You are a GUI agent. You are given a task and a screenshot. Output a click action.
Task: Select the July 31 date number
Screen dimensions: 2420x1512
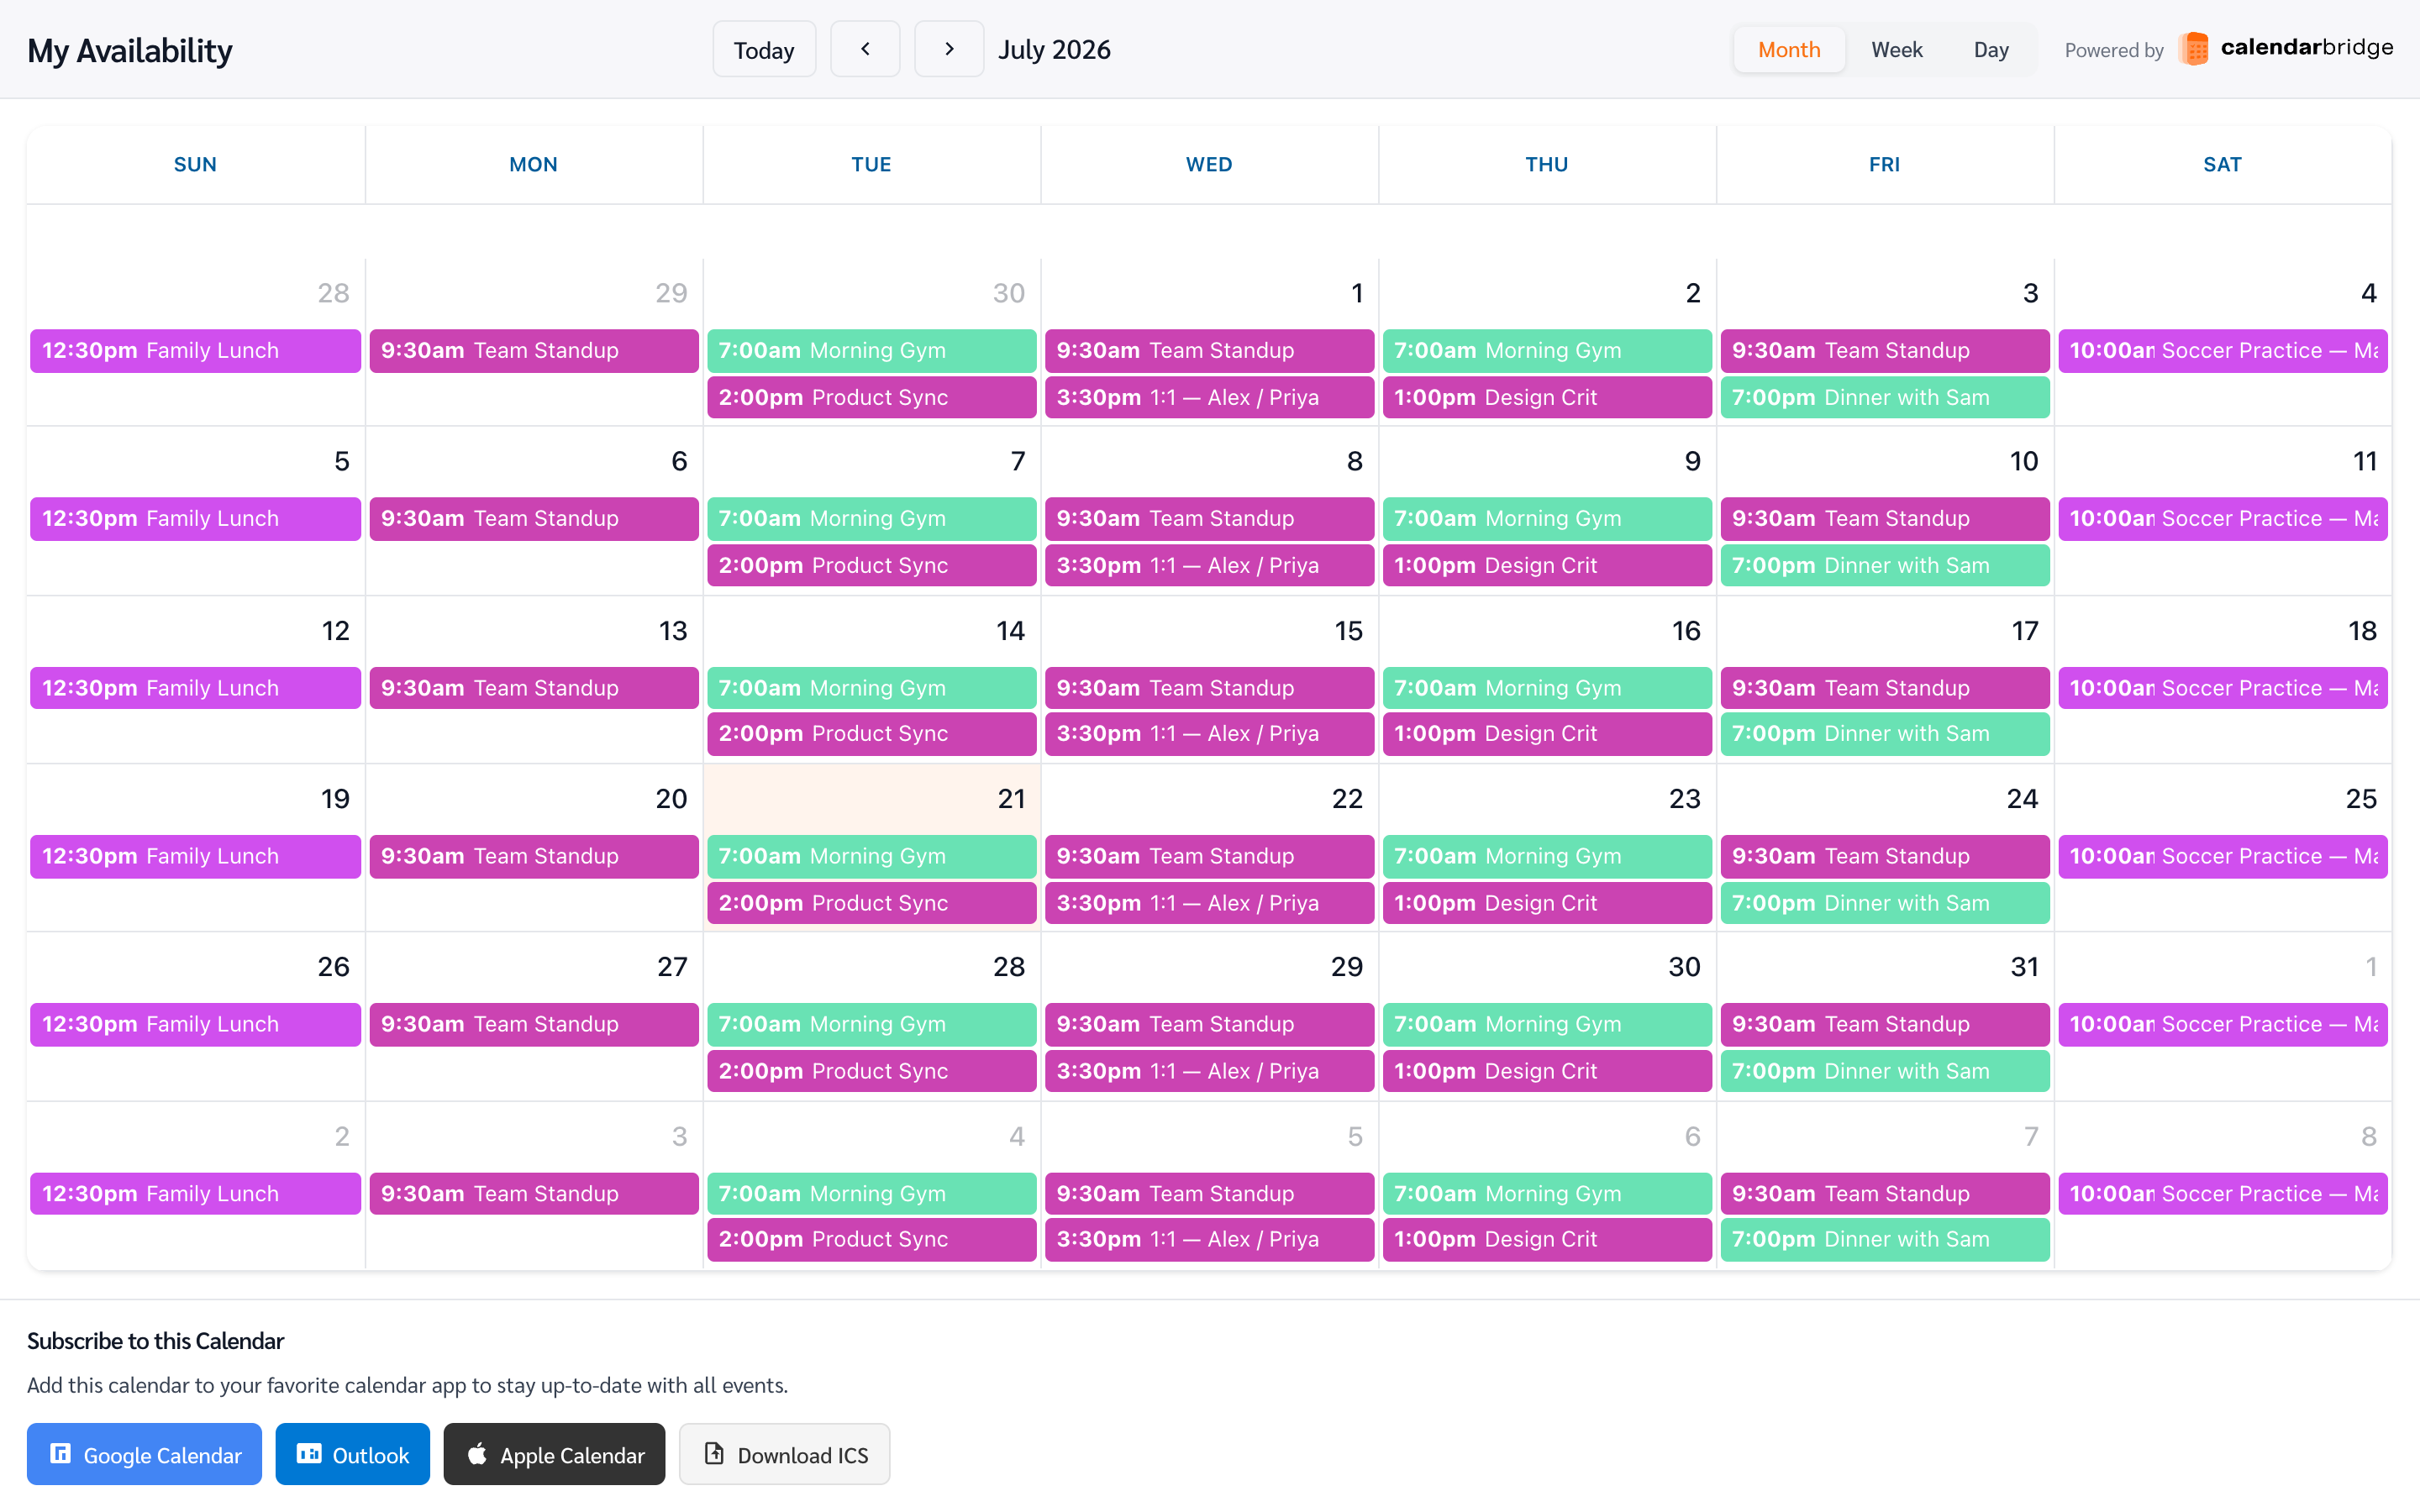click(2024, 967)
